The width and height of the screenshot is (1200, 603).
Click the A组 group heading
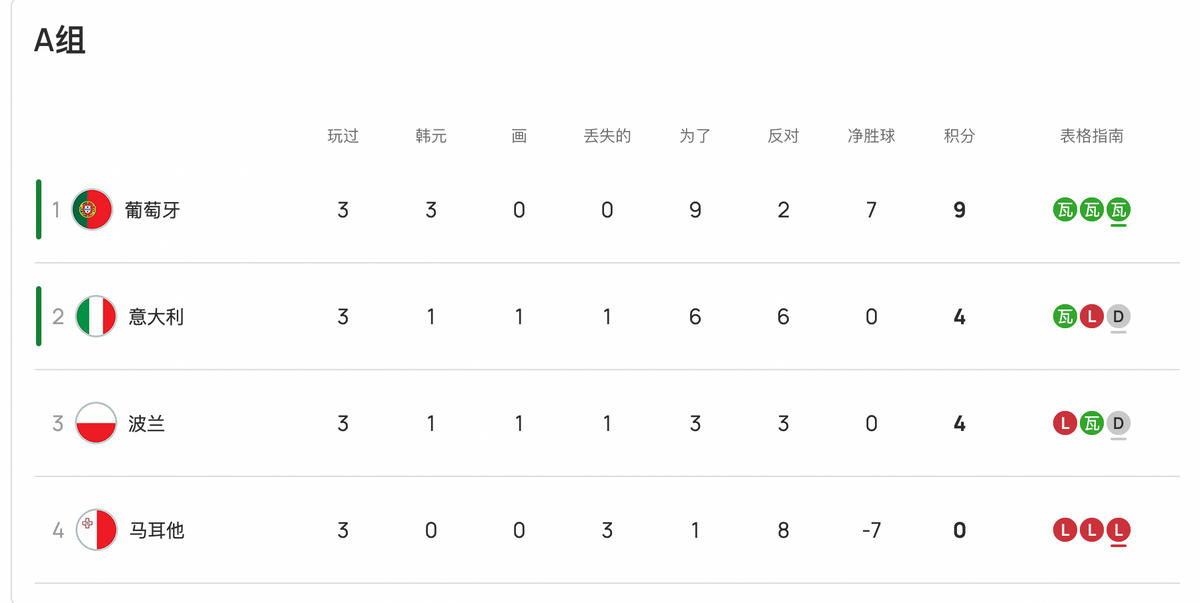click(60, 40)
